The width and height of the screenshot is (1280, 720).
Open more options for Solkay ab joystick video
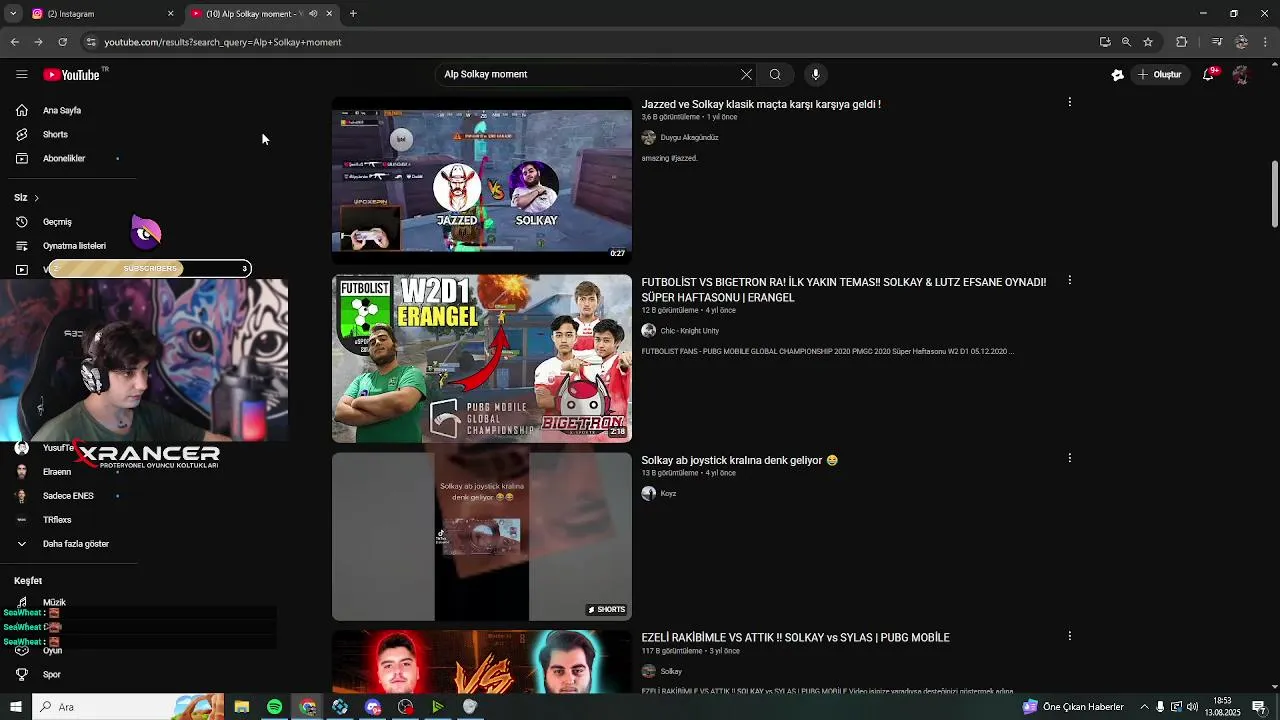coord(1070,458)
